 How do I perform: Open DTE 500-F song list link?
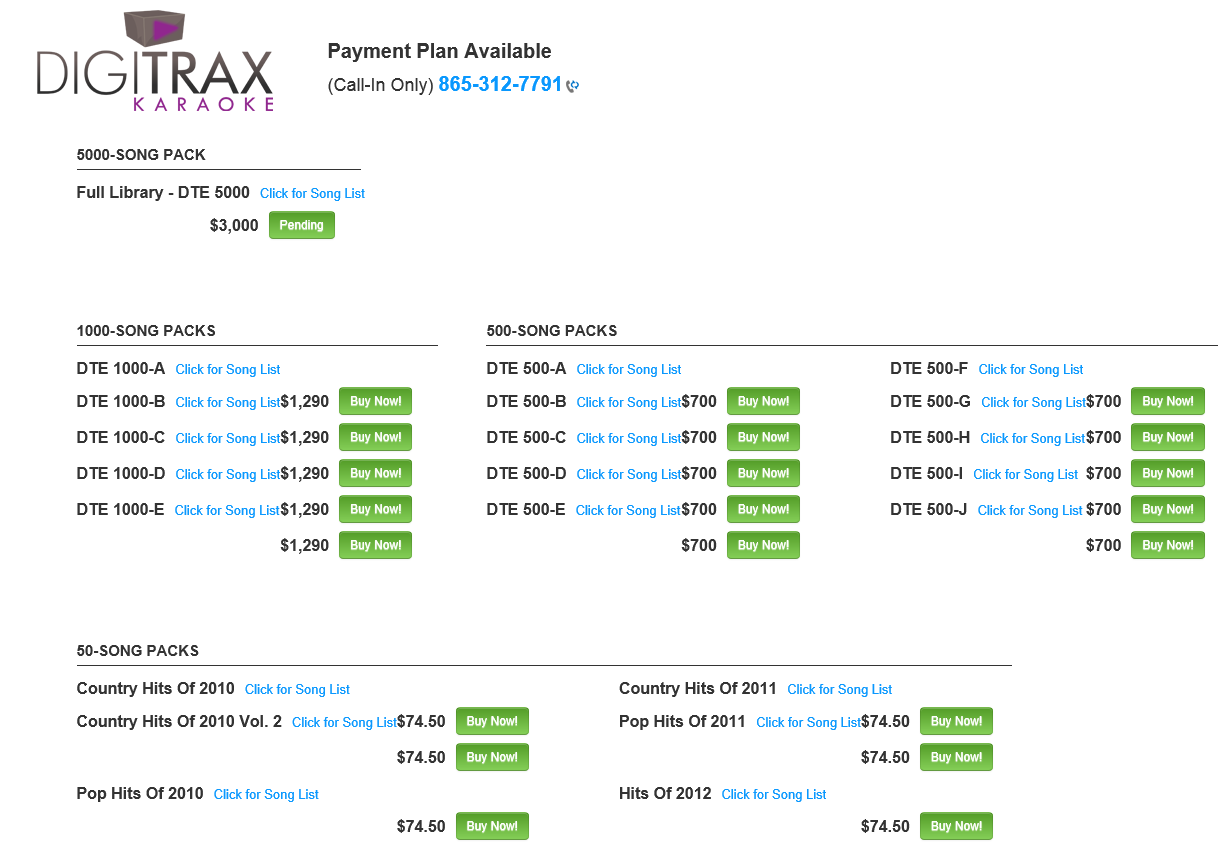(1031, 370)
